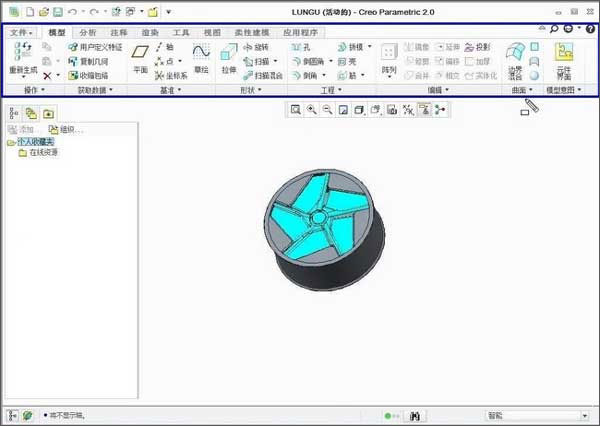Open the 元件界面 component interface tool

point(564,61)
